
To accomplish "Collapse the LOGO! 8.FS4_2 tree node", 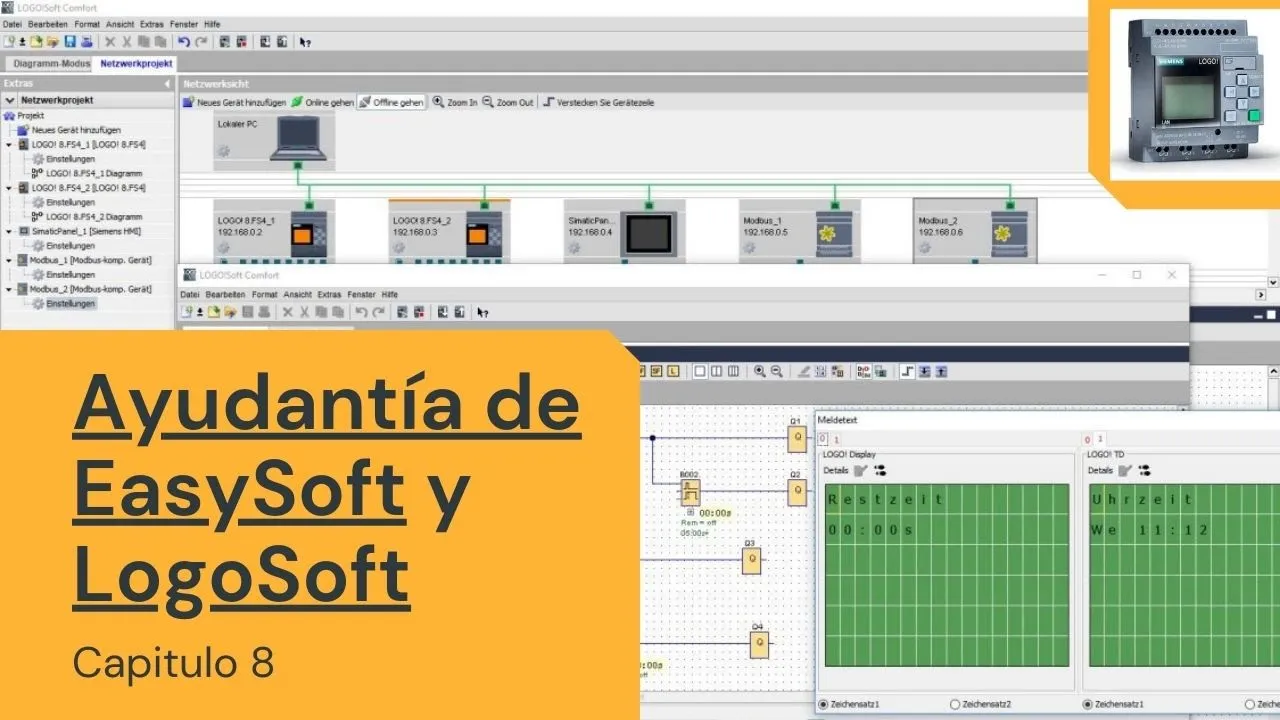I will (x=9, y=187).
